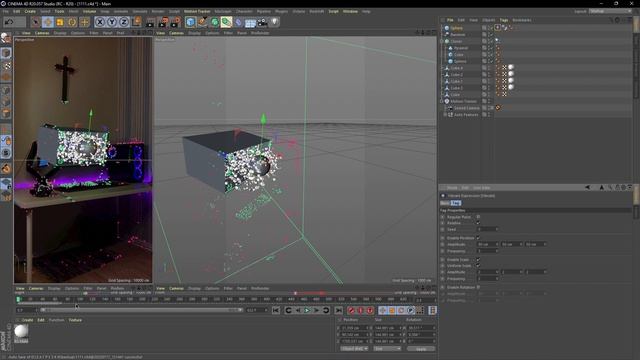Image resolution: width=640 pixels, height=360 pixels.
Task: Toggle Position keyframe recording icon
Action: 382,311
